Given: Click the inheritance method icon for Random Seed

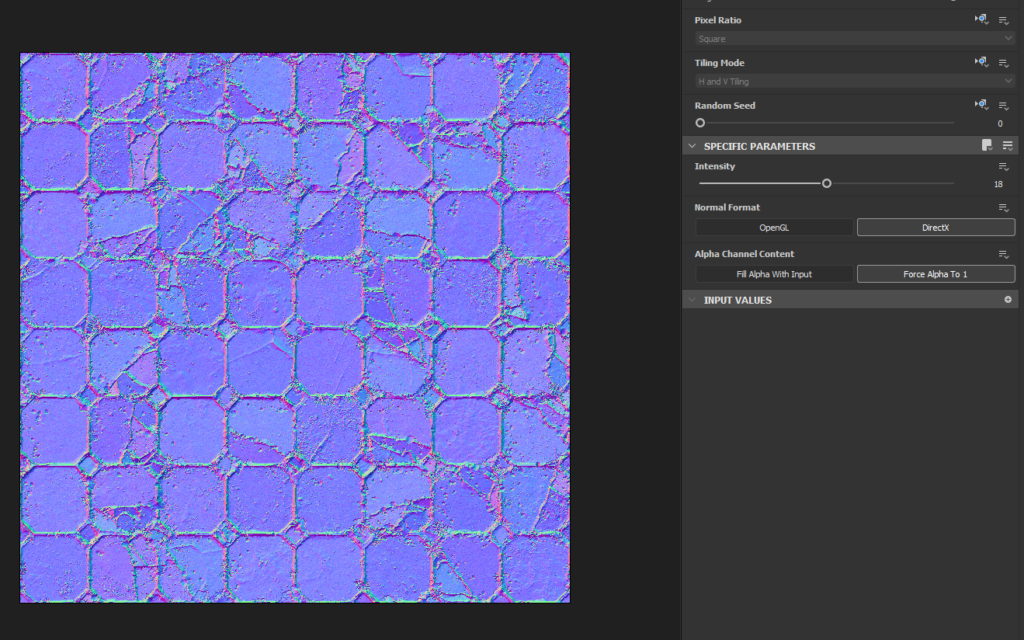Looking at the screenshot, I should tap(981, 105).
